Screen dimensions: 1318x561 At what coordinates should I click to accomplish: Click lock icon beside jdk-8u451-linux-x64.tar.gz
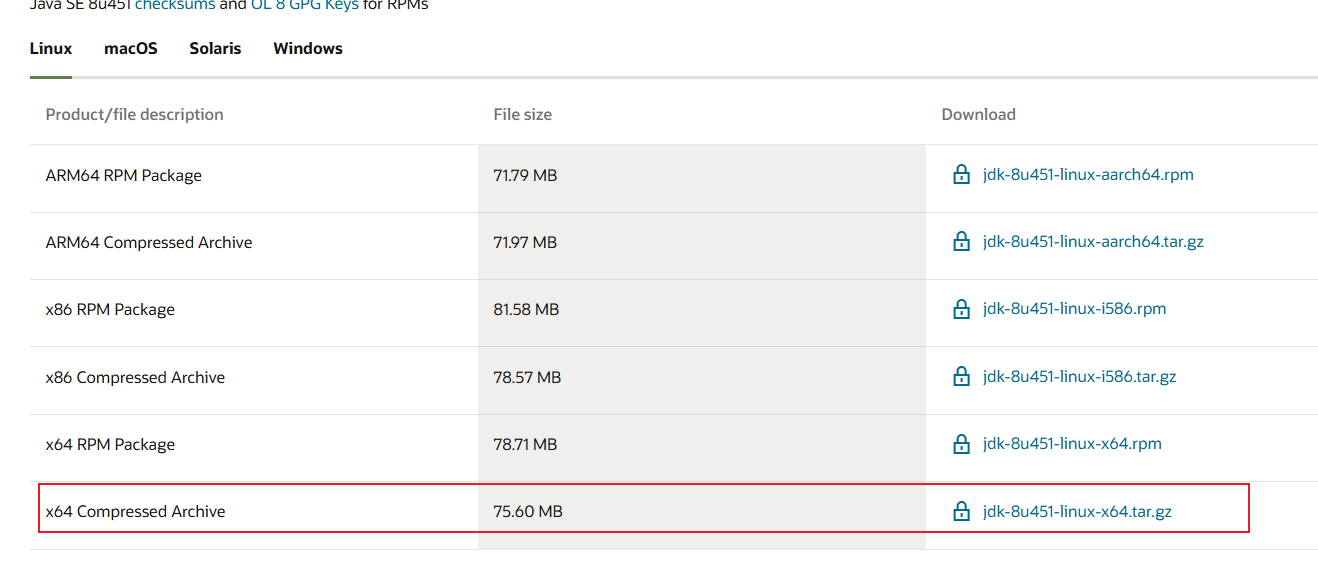961,511
